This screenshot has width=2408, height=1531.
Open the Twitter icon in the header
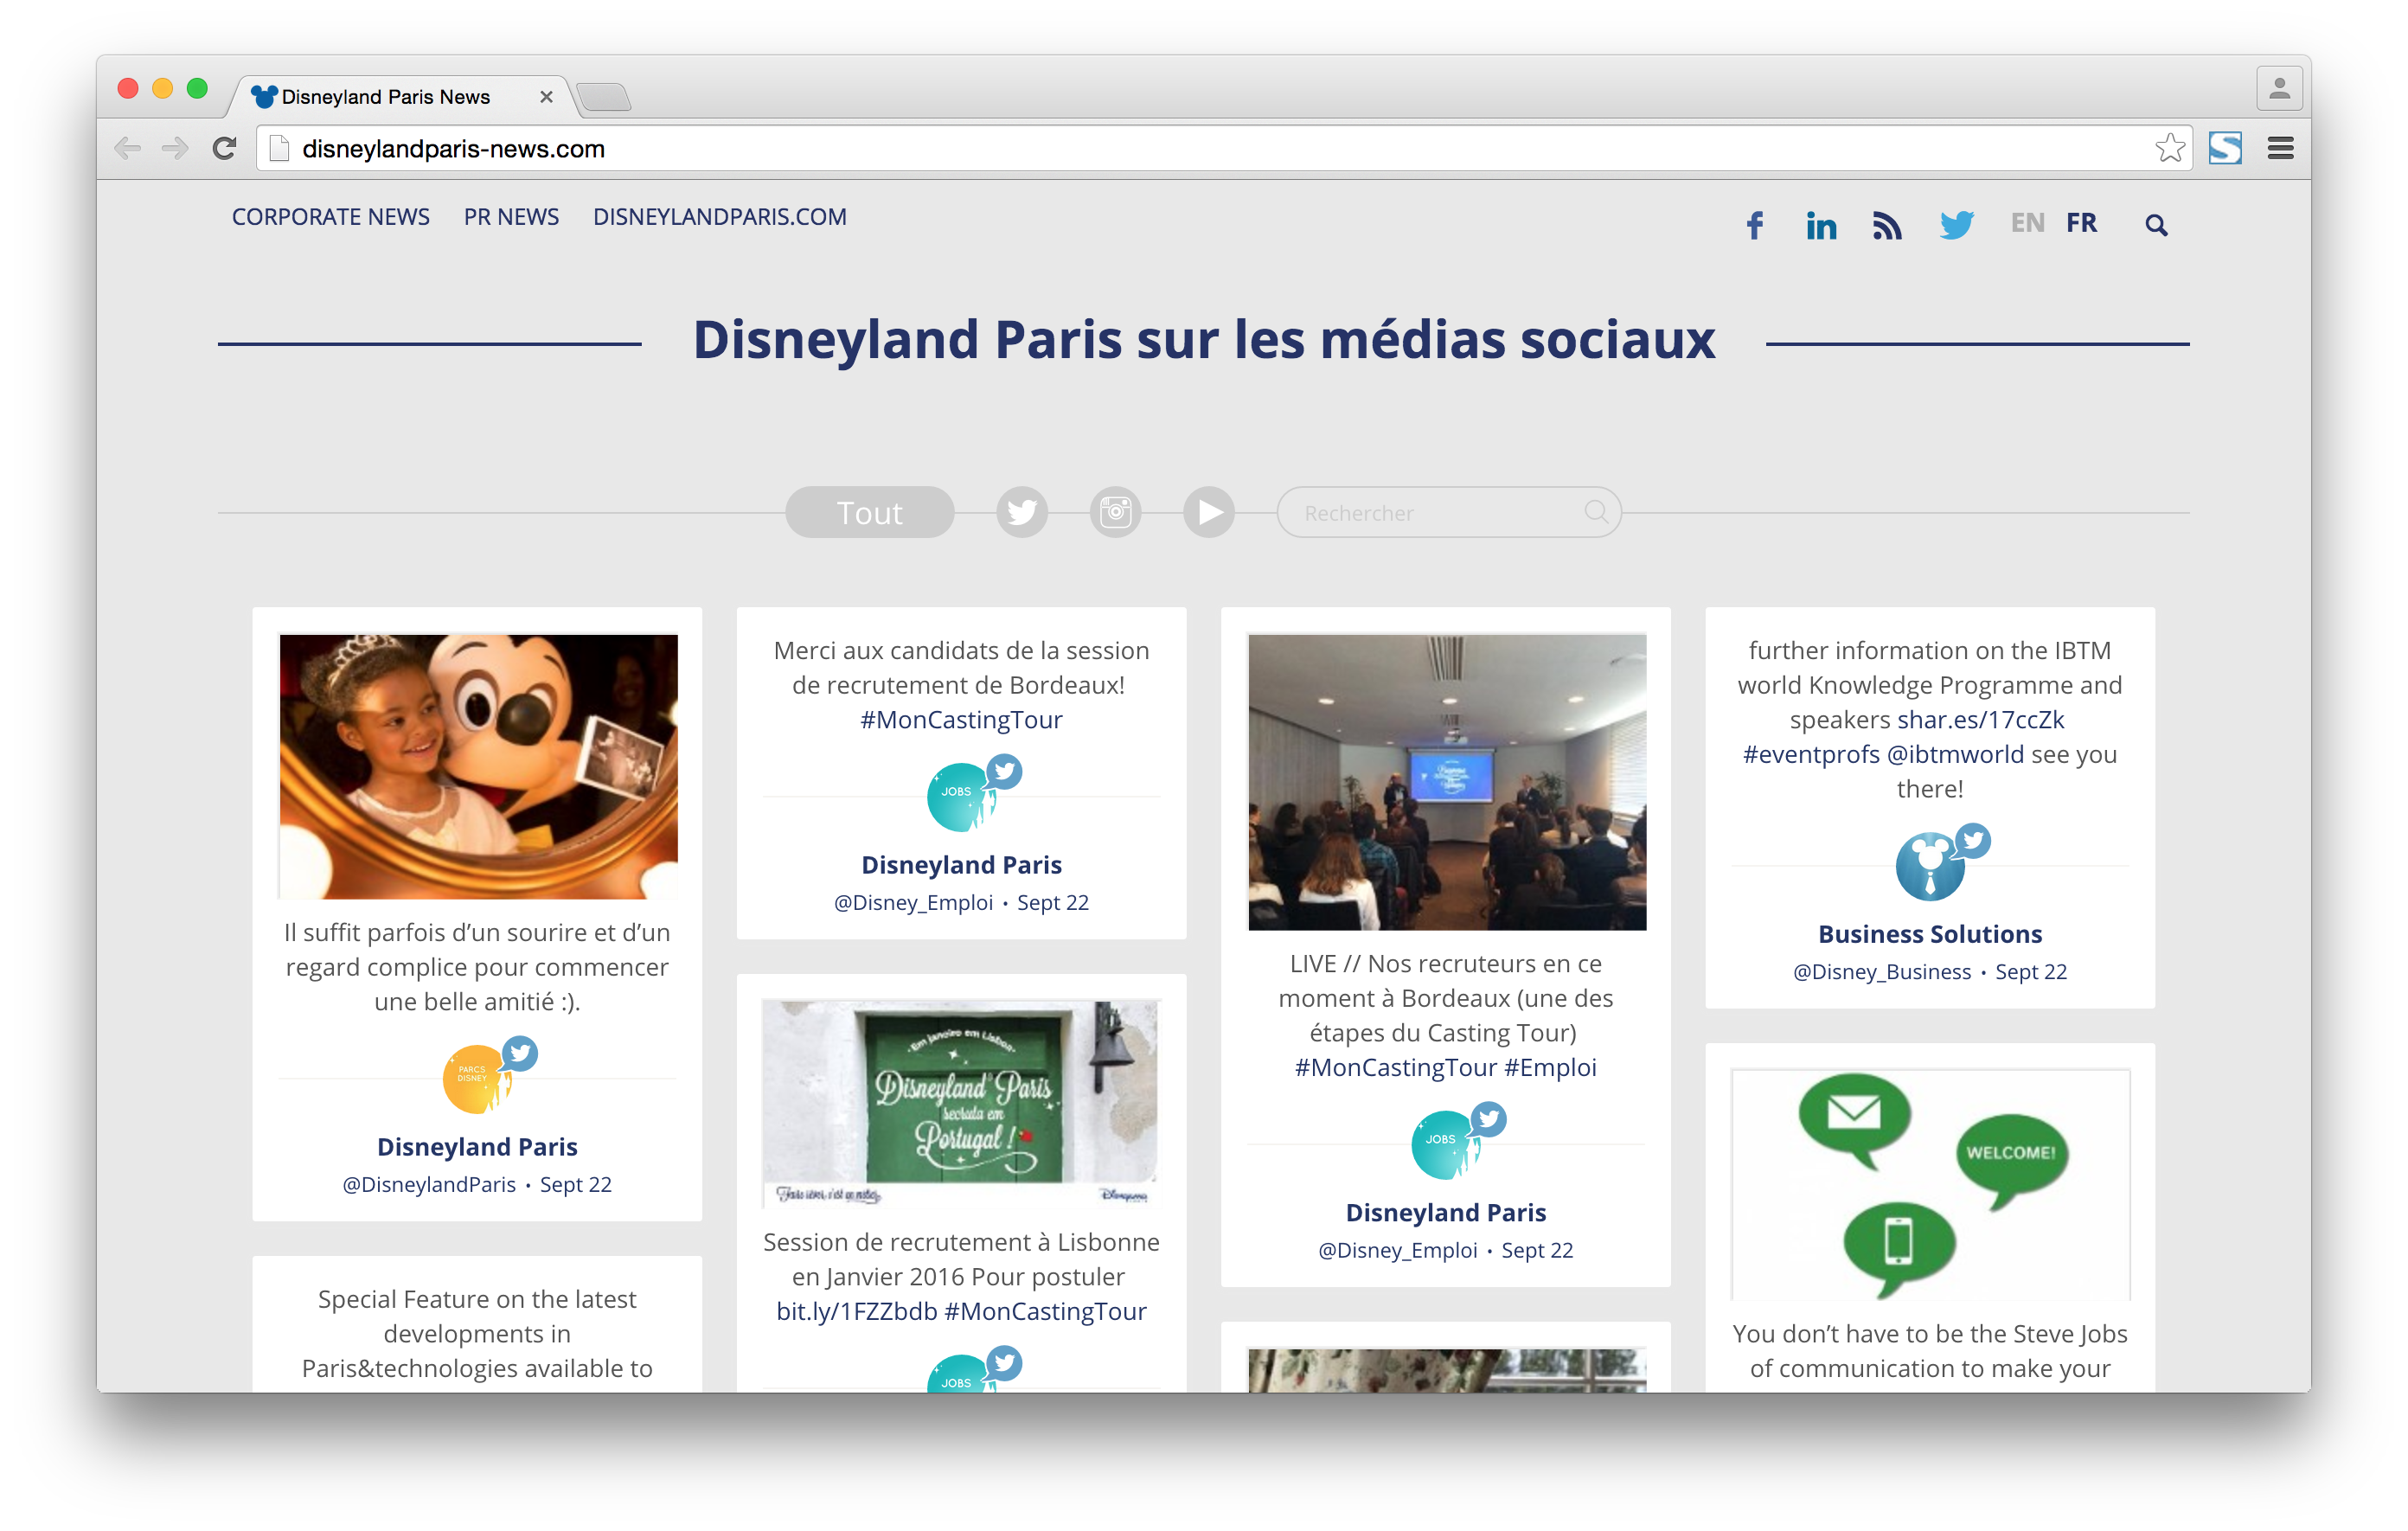tap(1956, 225)
